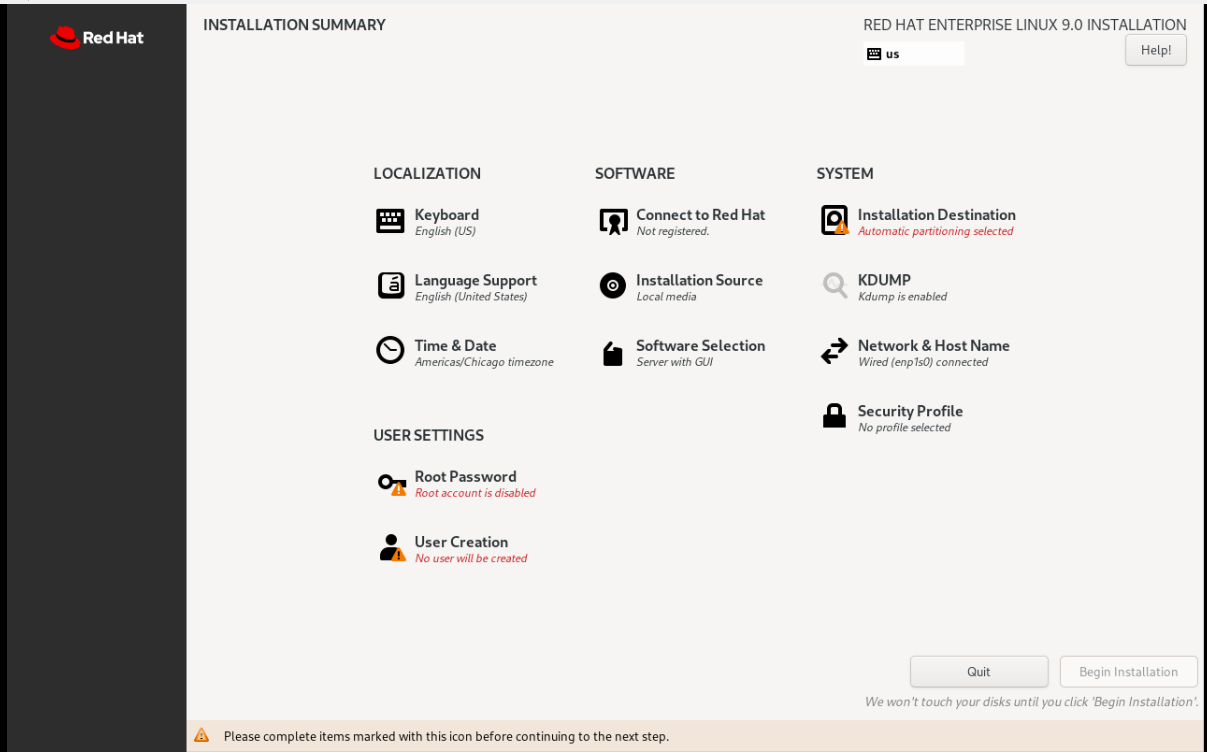Click 'No profile selected' text

pyautogui.click(x=904, y=428)
